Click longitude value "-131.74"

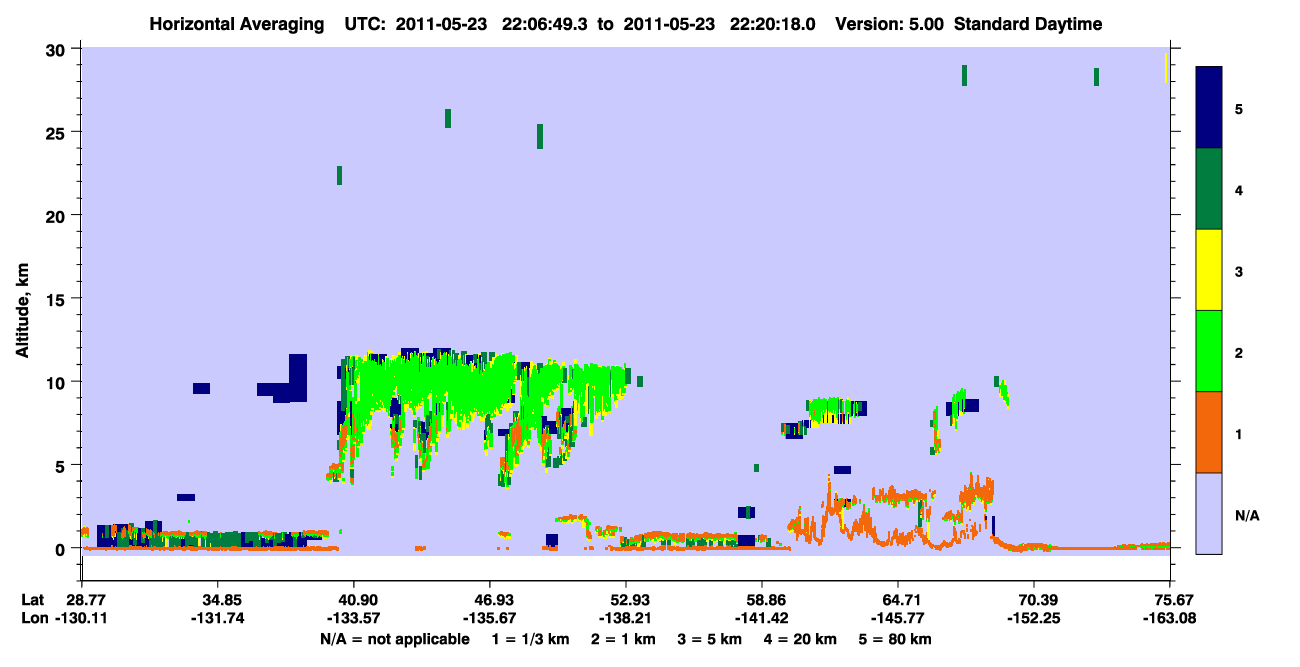(218, 618)
